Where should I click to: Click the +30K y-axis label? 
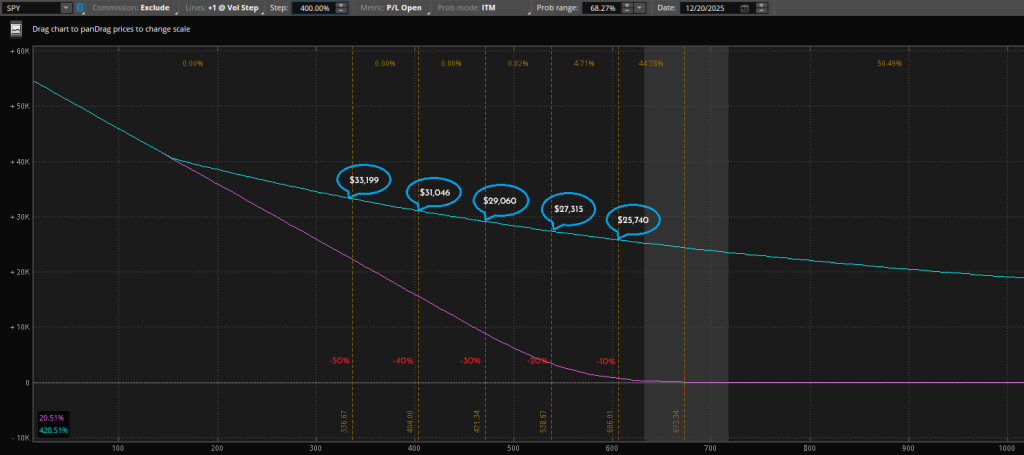[x=20, y=217]
